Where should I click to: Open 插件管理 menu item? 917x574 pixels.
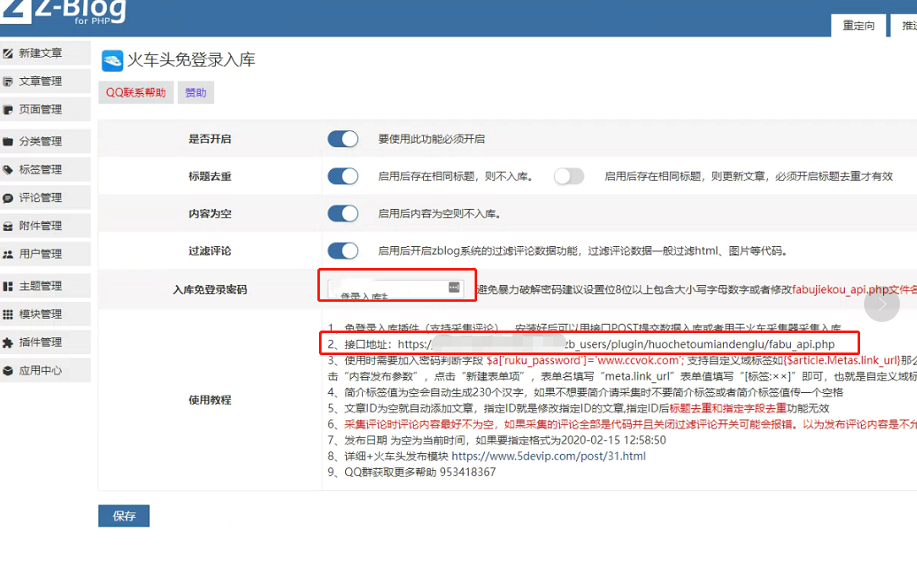[45, 342]
